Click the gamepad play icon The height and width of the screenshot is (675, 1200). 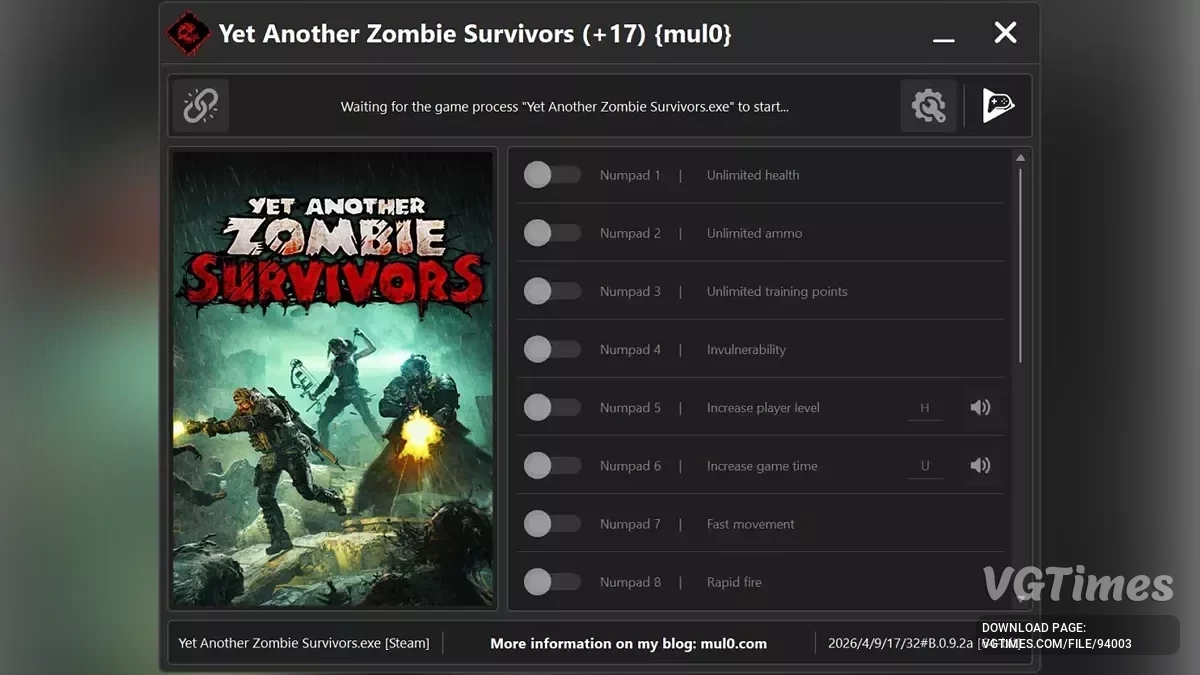point(997,105)
